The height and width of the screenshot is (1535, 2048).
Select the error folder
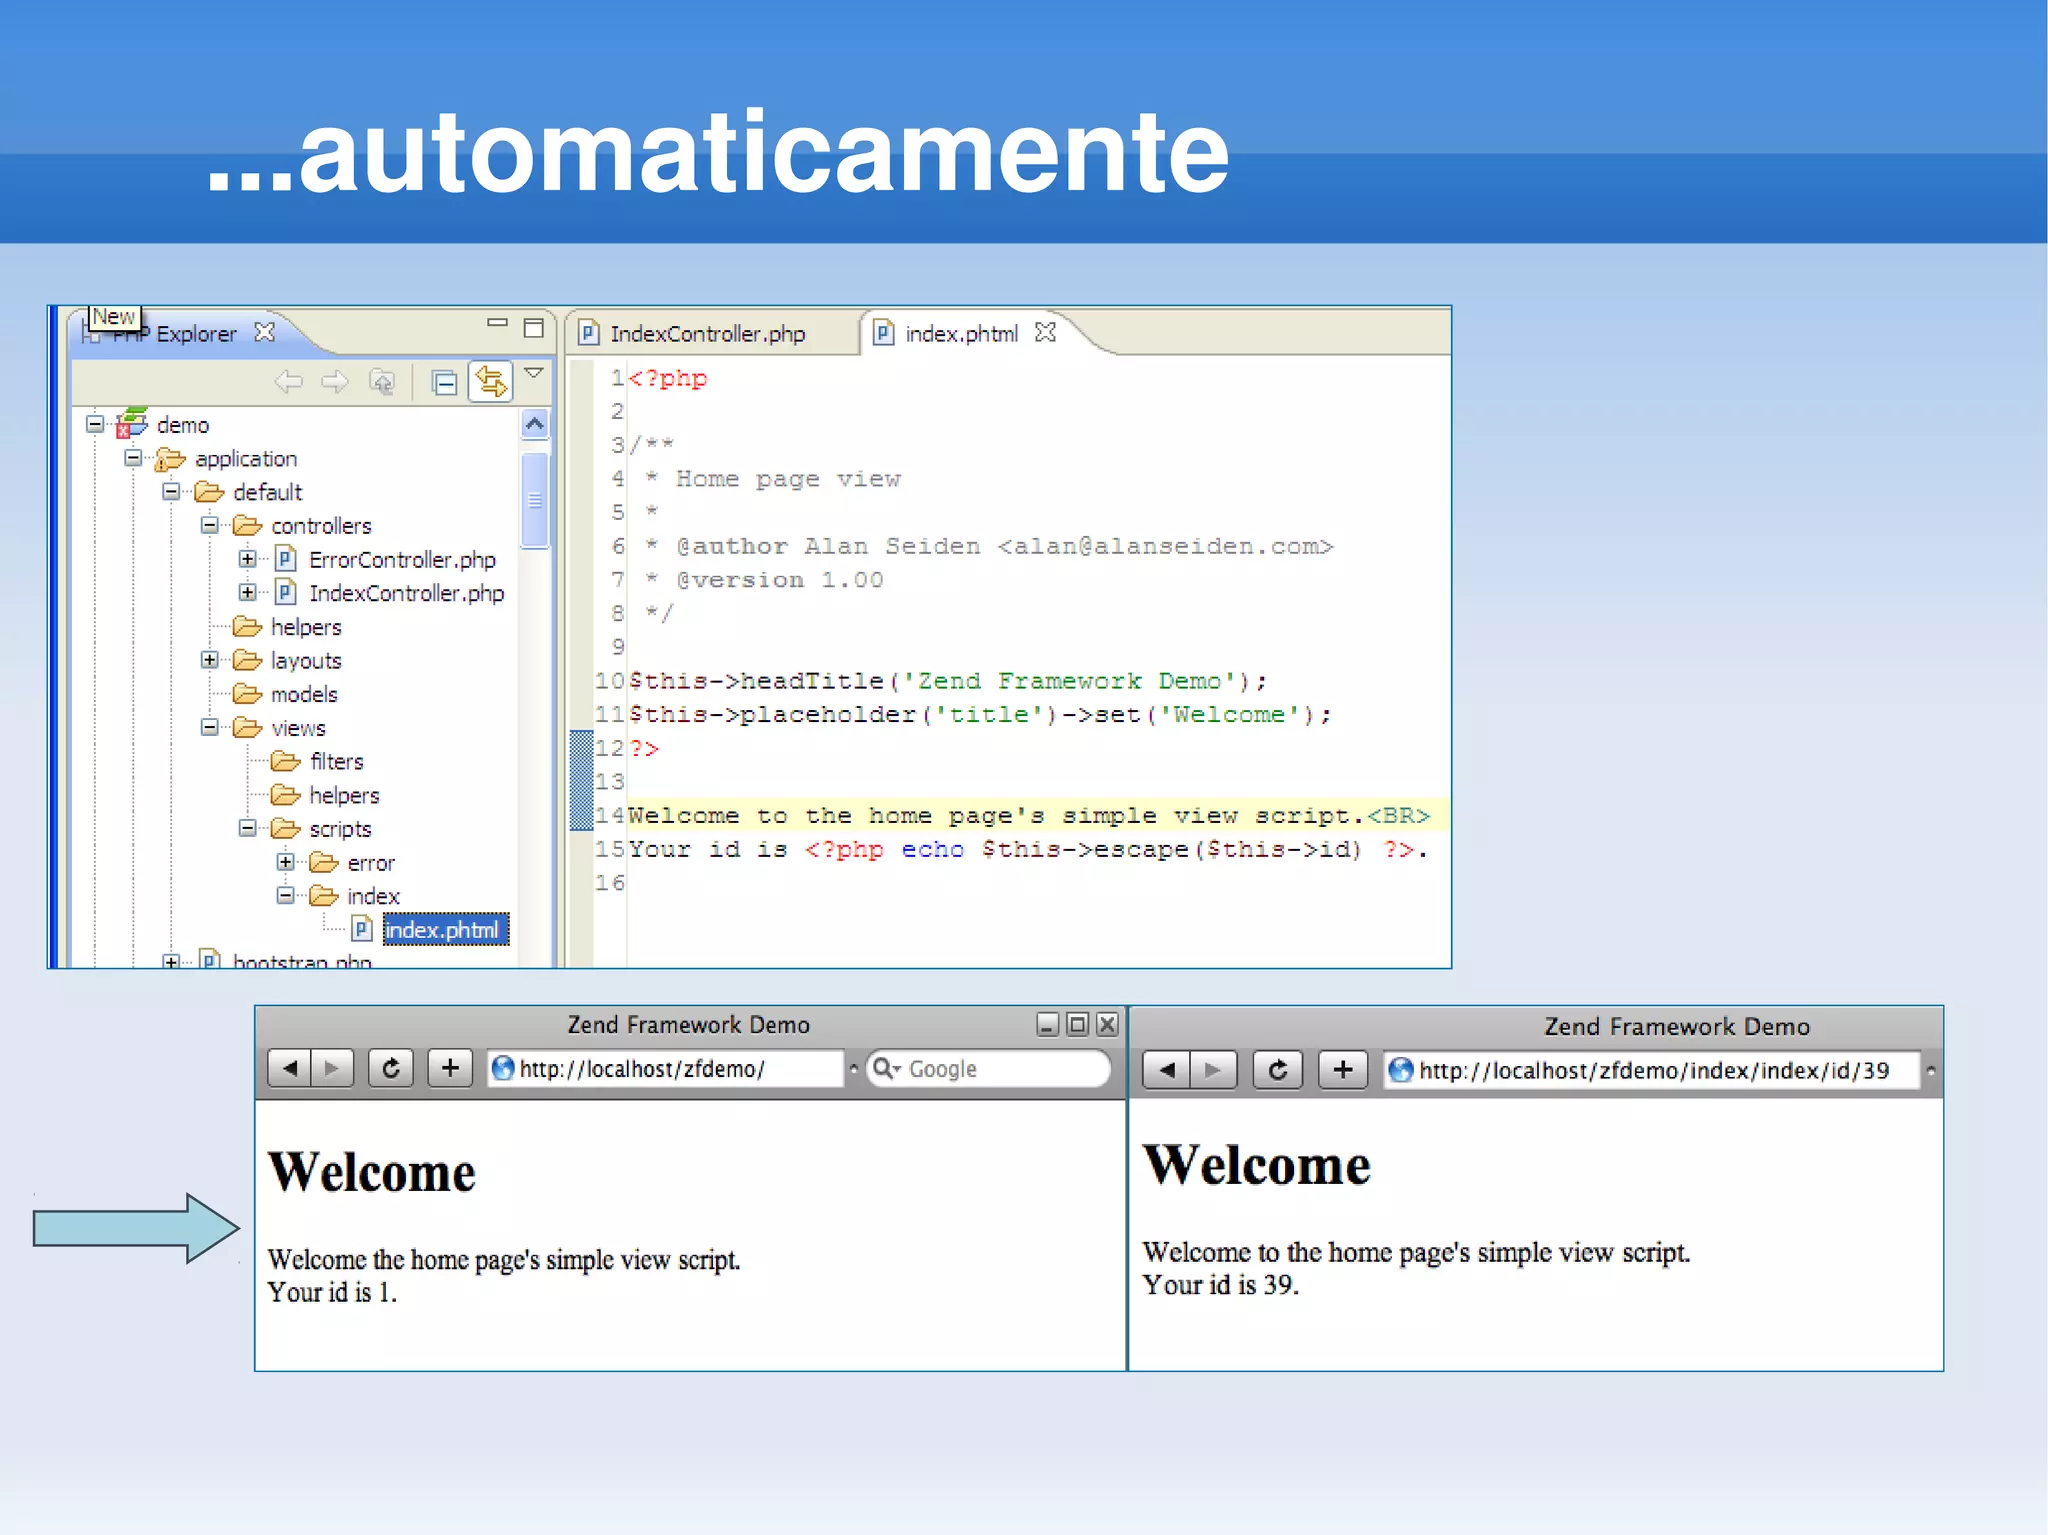(x=371, y=863)
